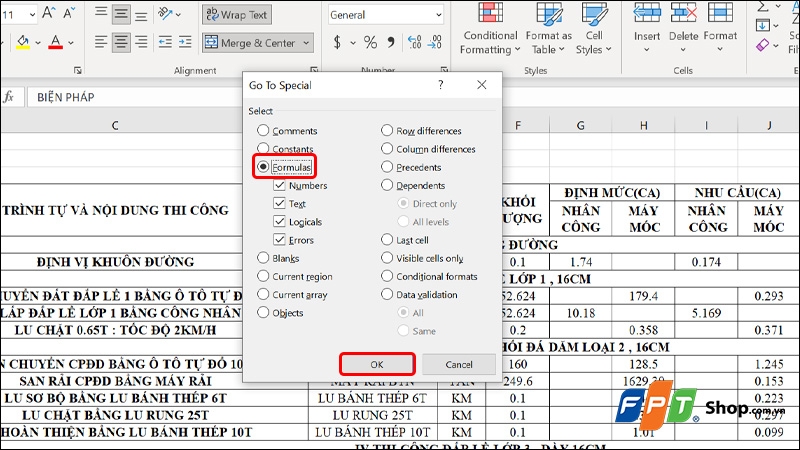Viewport: 800px width, 450px height.
Task: Click the Delete cells icon
Action: pyautogui.click(x=684, y=13)
